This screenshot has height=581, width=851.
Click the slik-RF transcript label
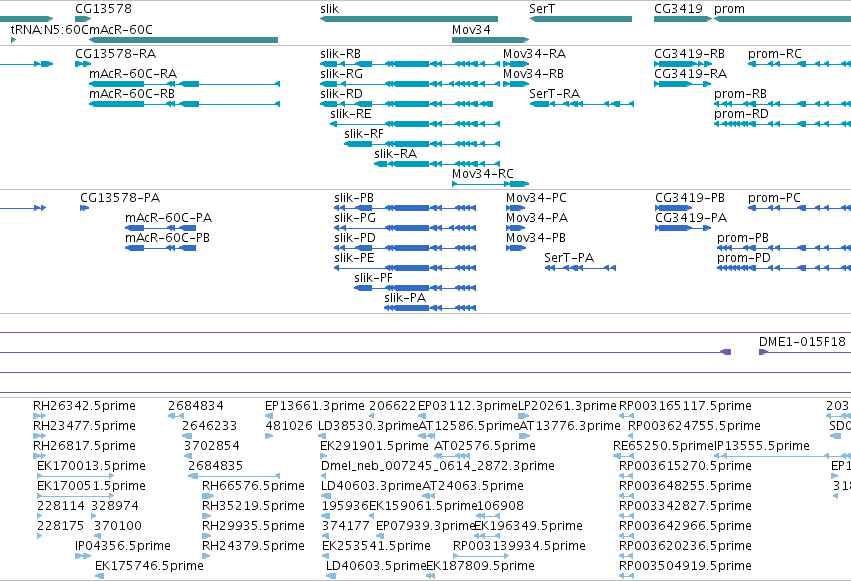[x=364, y=134]
